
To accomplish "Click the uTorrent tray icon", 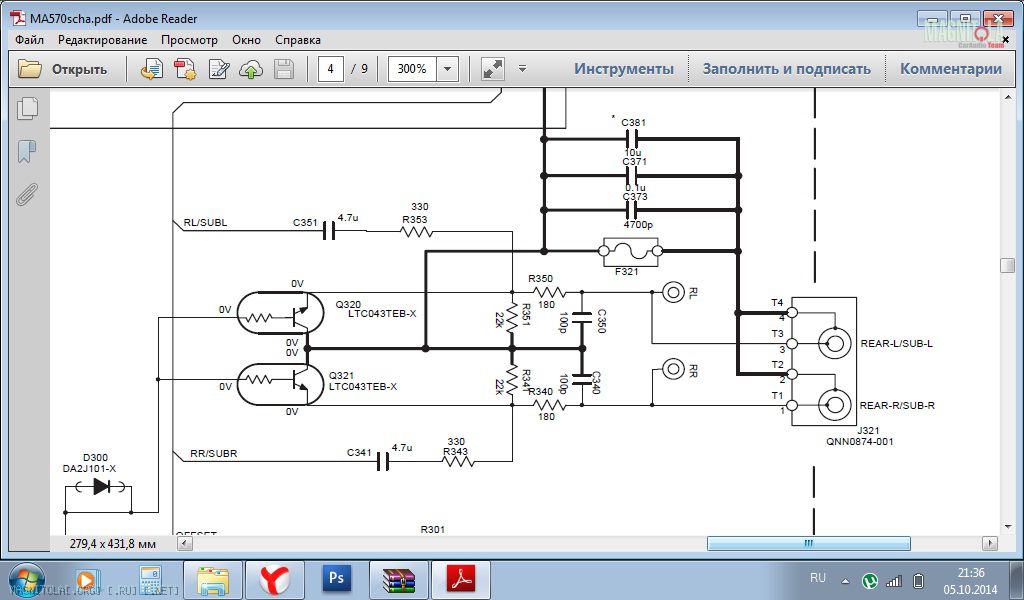I will tap(869, 580).
